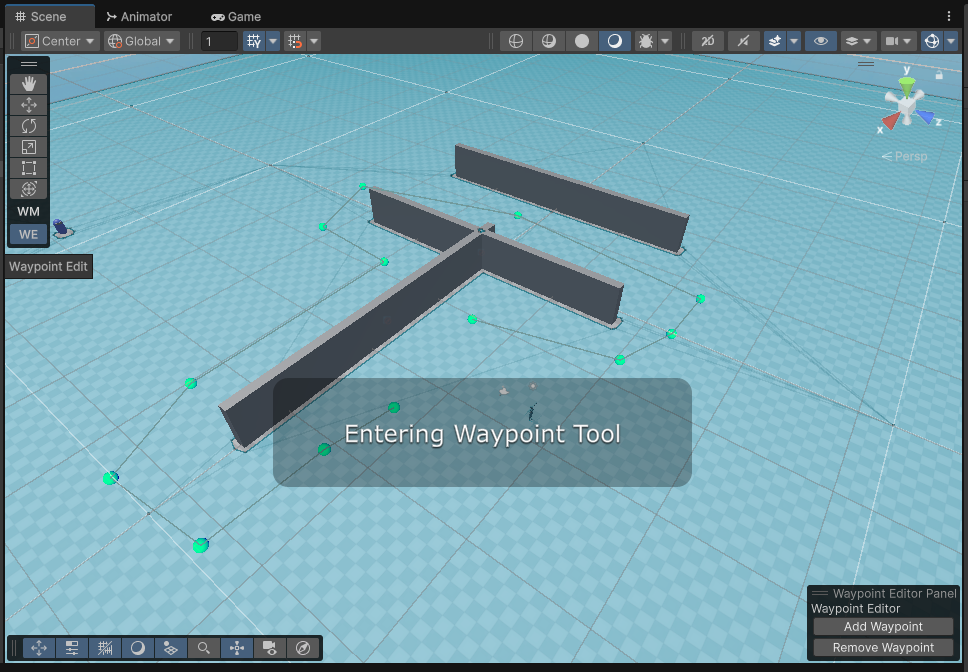
Task: Click the magnifier zoom icon in bottom toolbar
Action: pyautogui.click(x=204, y=648)
